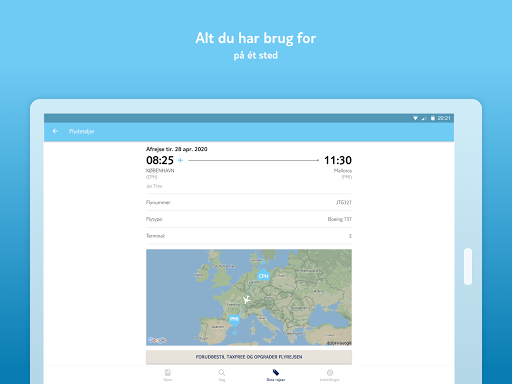Image resolution: width=512 pixels, height=384 pixels.
Task: Tap the white airplane on the map route
Action: [x=246, y=300]
